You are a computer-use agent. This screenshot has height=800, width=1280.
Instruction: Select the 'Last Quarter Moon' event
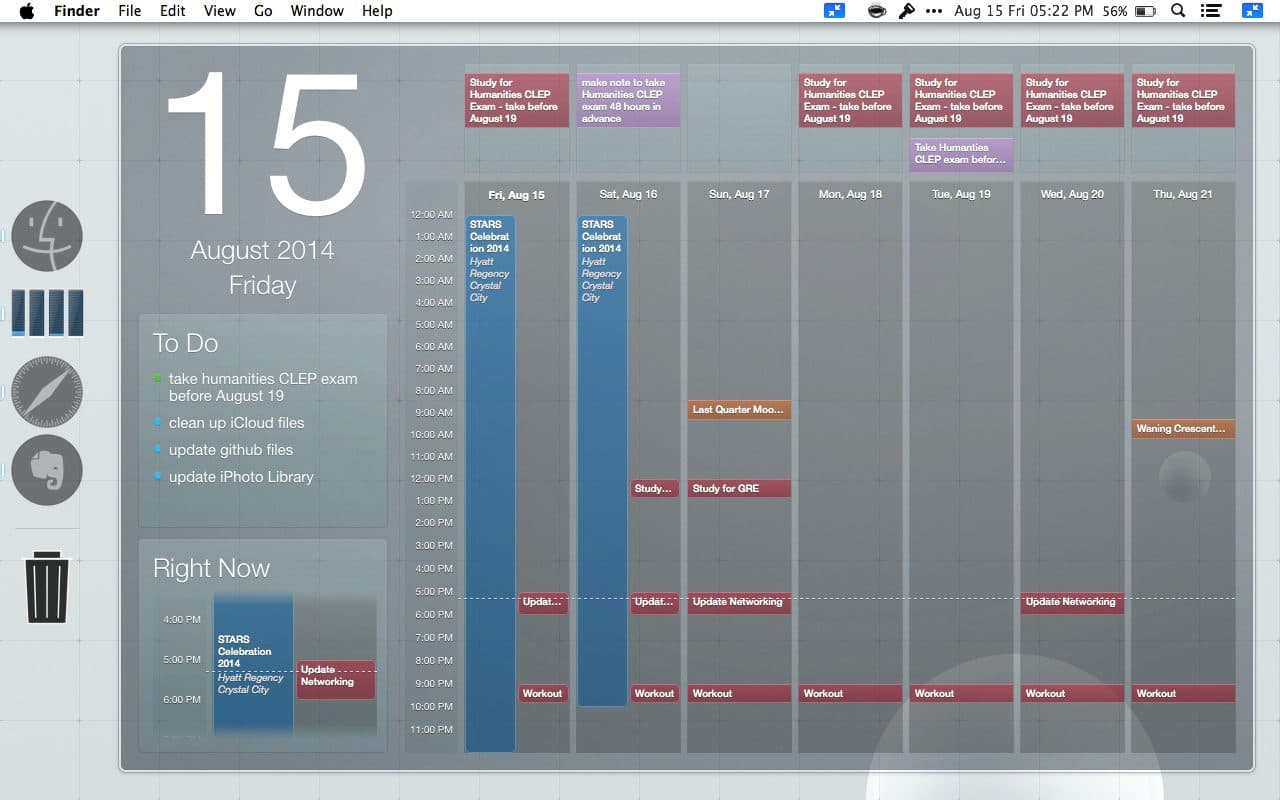[738, 410]
